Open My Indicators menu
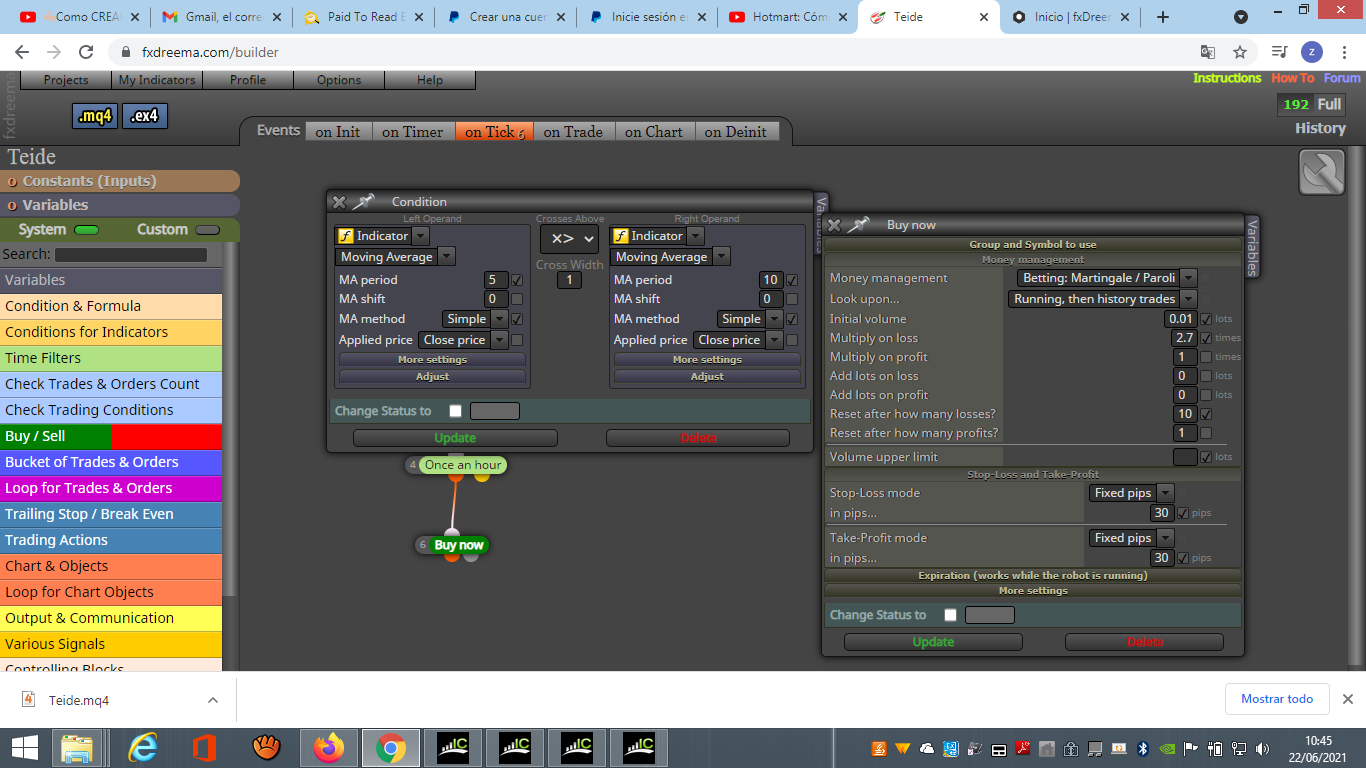Viewport: 1366px width, 768px height. coord(157,80)
